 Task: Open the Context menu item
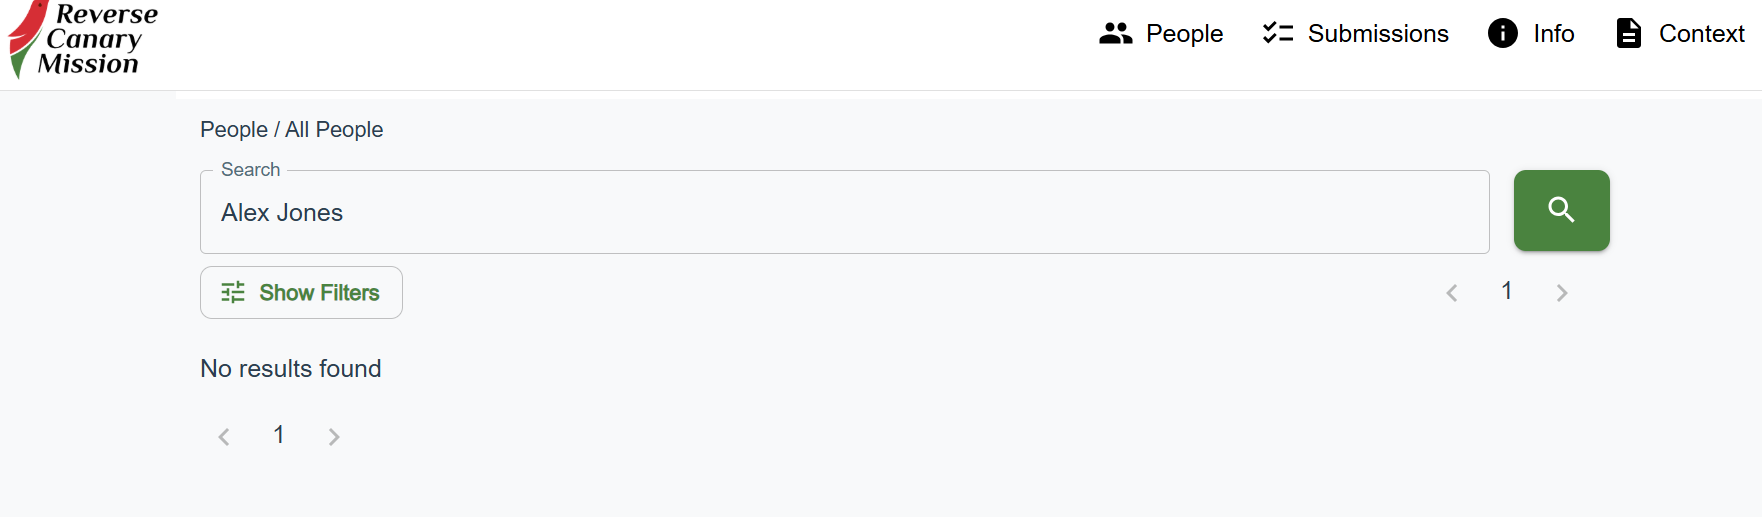[x=1681, y=33]
